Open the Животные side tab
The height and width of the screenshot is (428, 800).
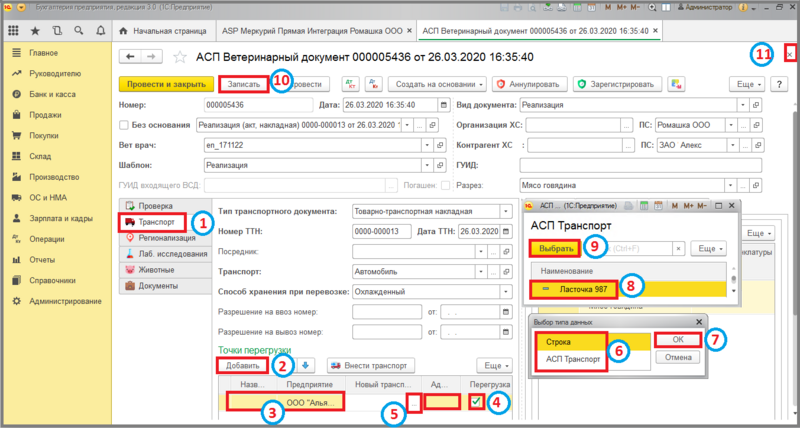pyautogui.click(x=165, y=270)
